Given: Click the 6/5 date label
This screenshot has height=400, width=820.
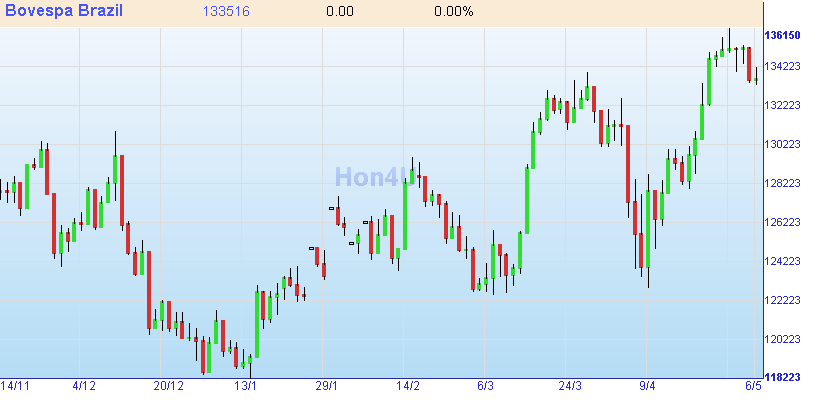Looking at the screenshot, I should coord(754,386).
